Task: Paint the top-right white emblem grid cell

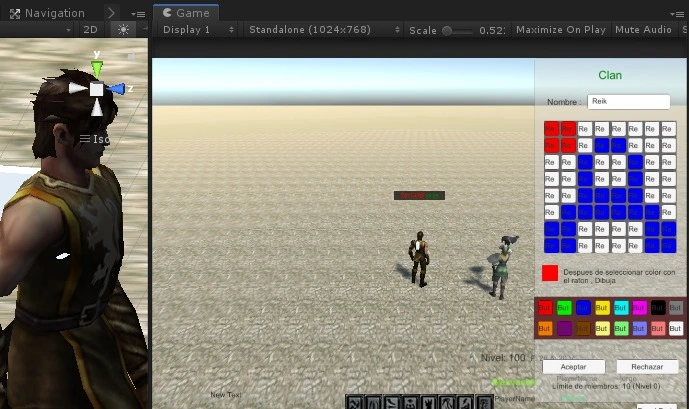Action: click(x=668, y=129)
